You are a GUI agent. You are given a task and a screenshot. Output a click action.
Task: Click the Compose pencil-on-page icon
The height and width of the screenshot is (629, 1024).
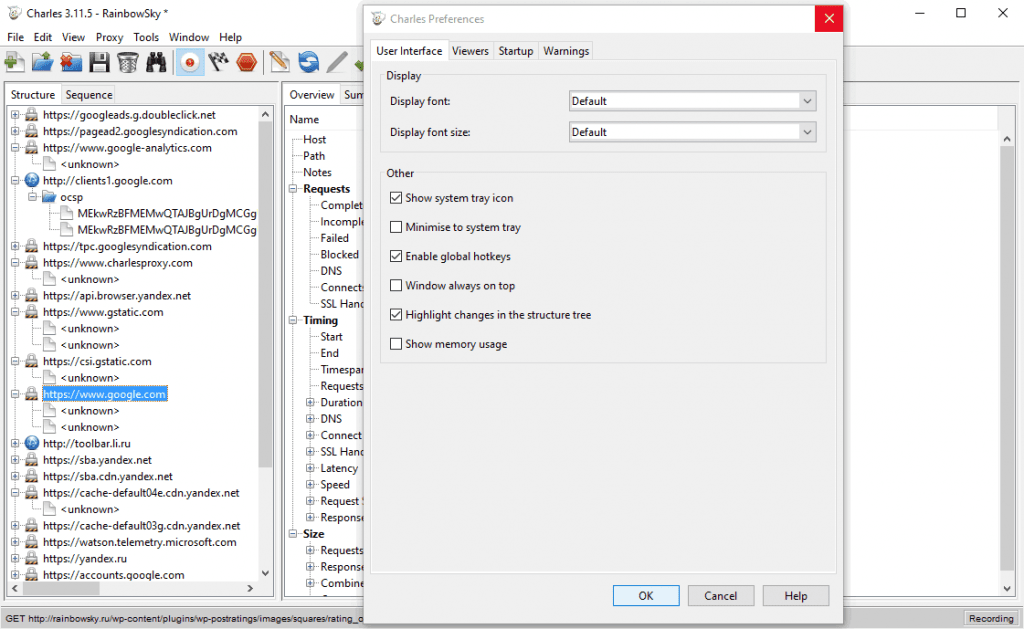280,63
